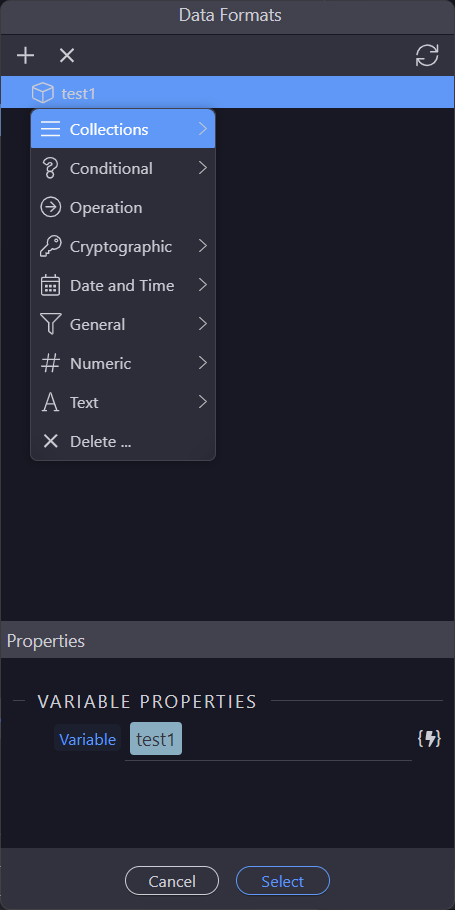The height and width of the screenshot is (910, 455).
Task: Click the X remove icon in toolbar
Action: click(x=67, y=56)
